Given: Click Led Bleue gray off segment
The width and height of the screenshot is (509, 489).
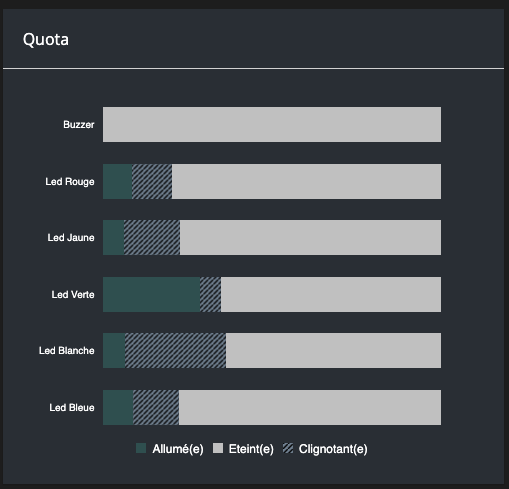Looking at the screenshot, I should coord(310,407).
